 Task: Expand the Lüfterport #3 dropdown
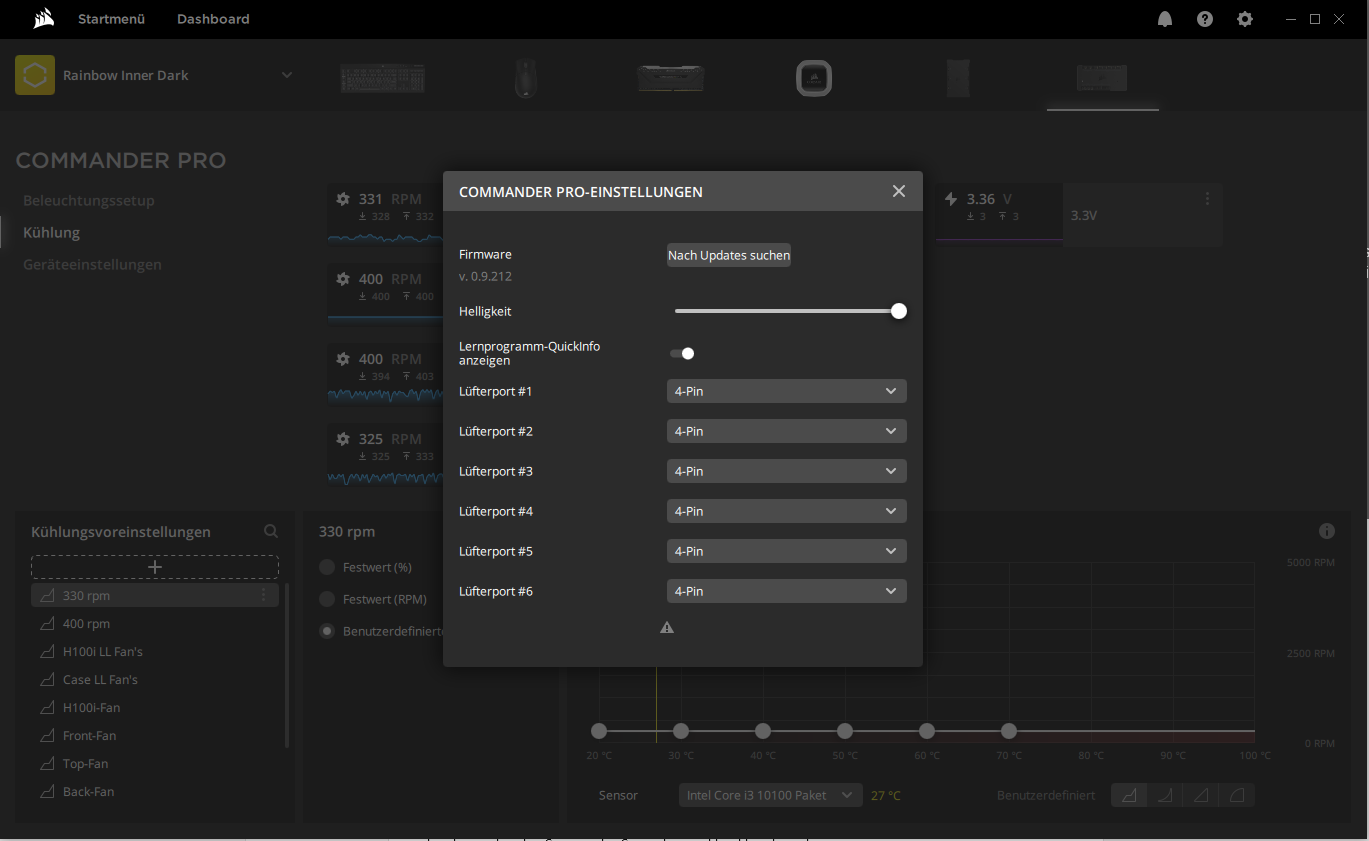(x=787, y=471)
